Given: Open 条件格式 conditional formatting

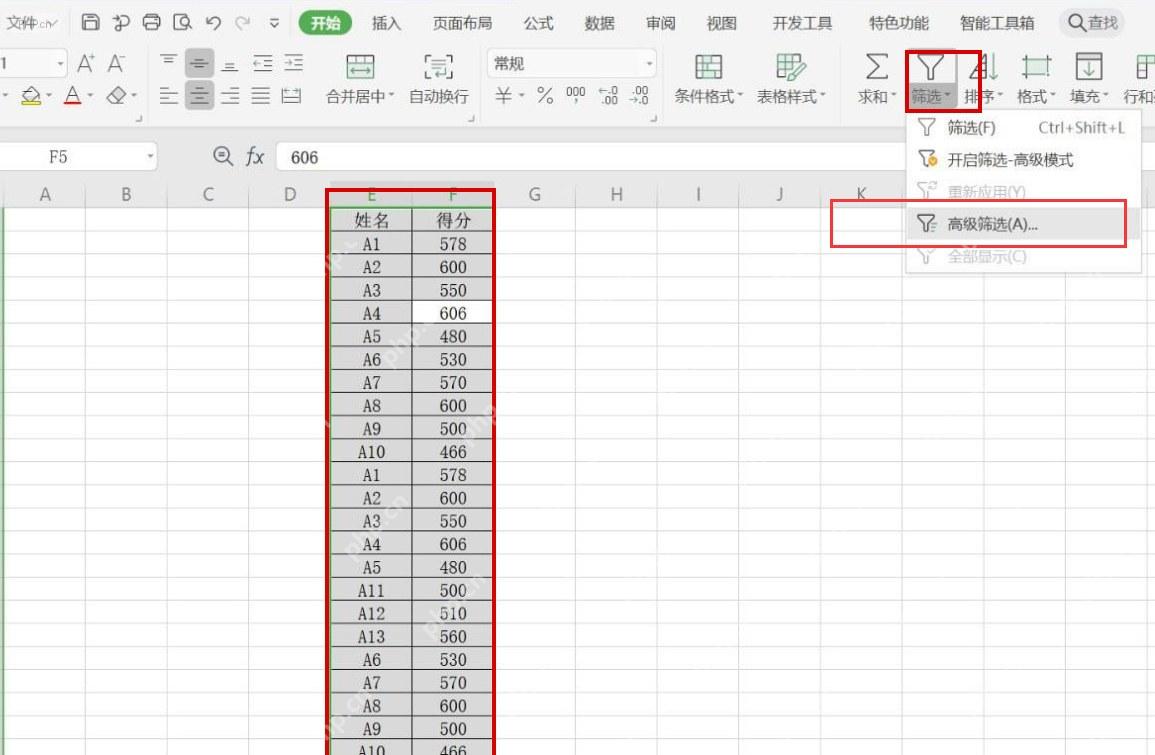Looking at the screenshot, I should (709, 80).
